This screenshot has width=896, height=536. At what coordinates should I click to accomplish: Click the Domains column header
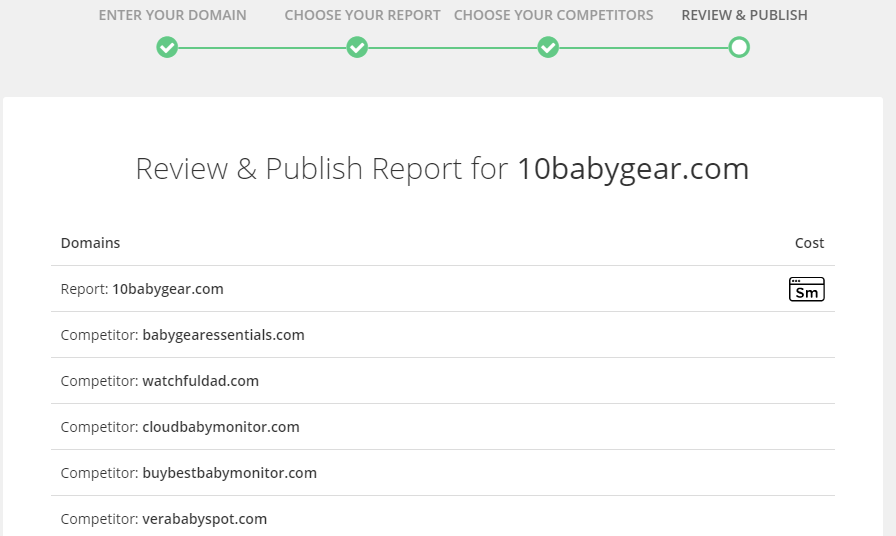(90, 243)
